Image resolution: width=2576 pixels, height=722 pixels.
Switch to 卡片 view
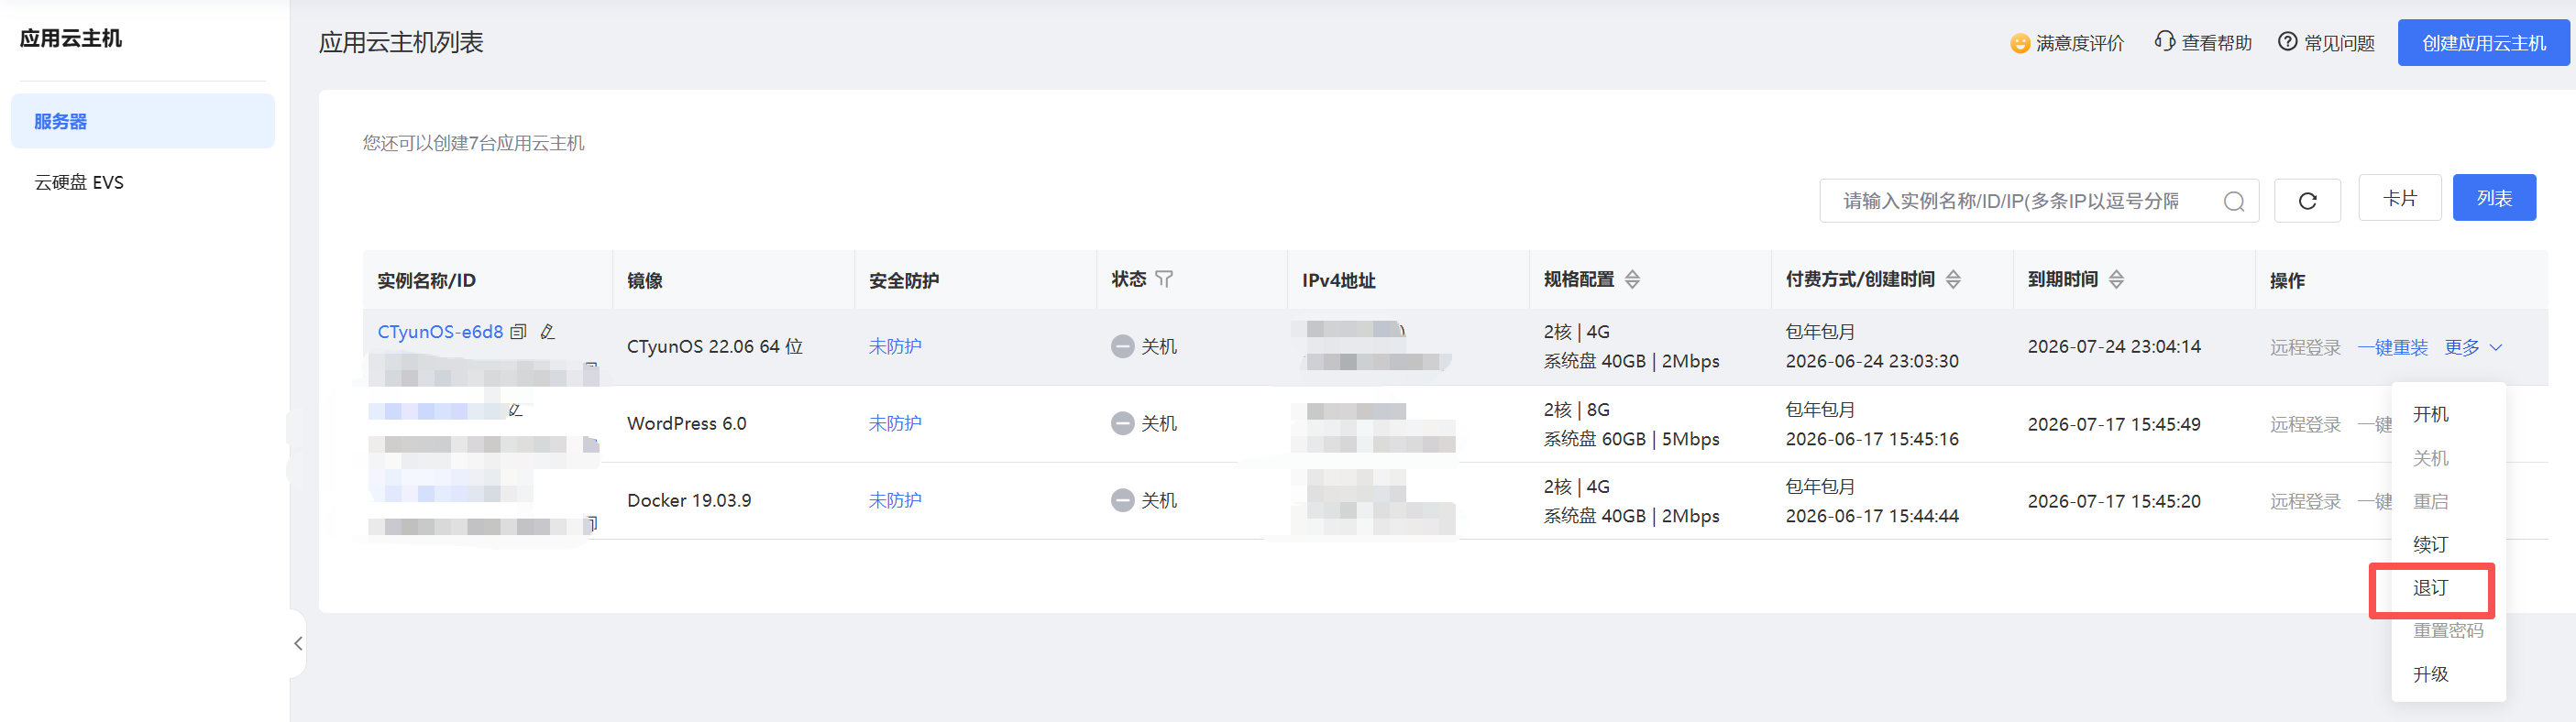pos(2399,198)
